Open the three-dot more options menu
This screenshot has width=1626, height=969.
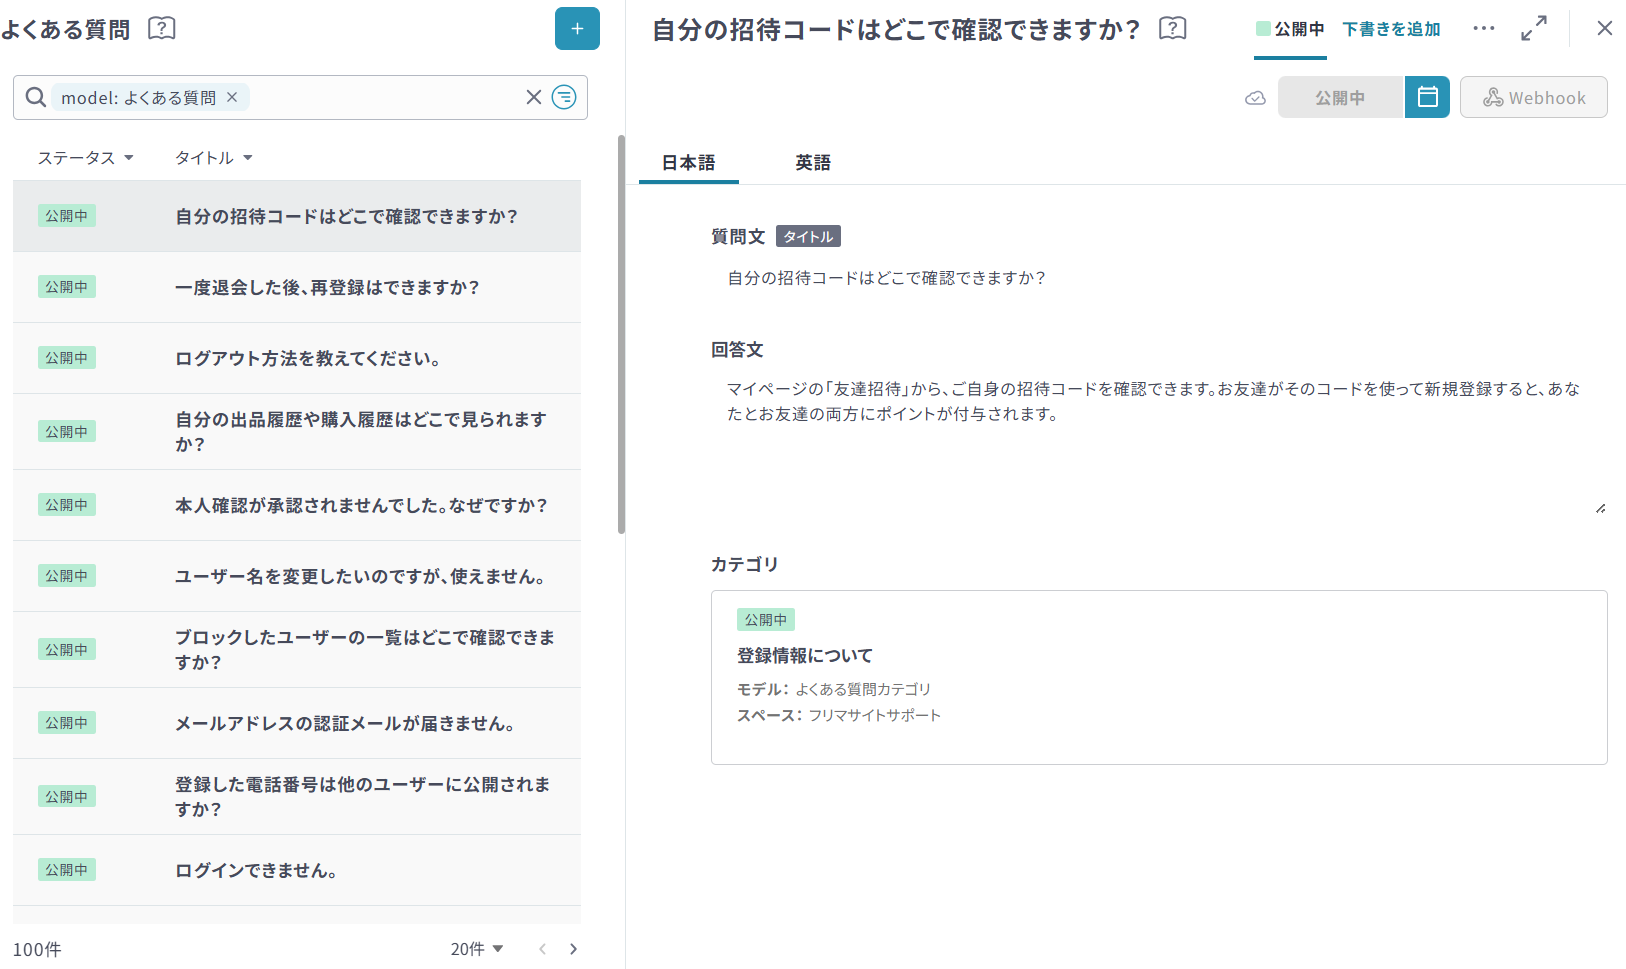(1483, 29)
